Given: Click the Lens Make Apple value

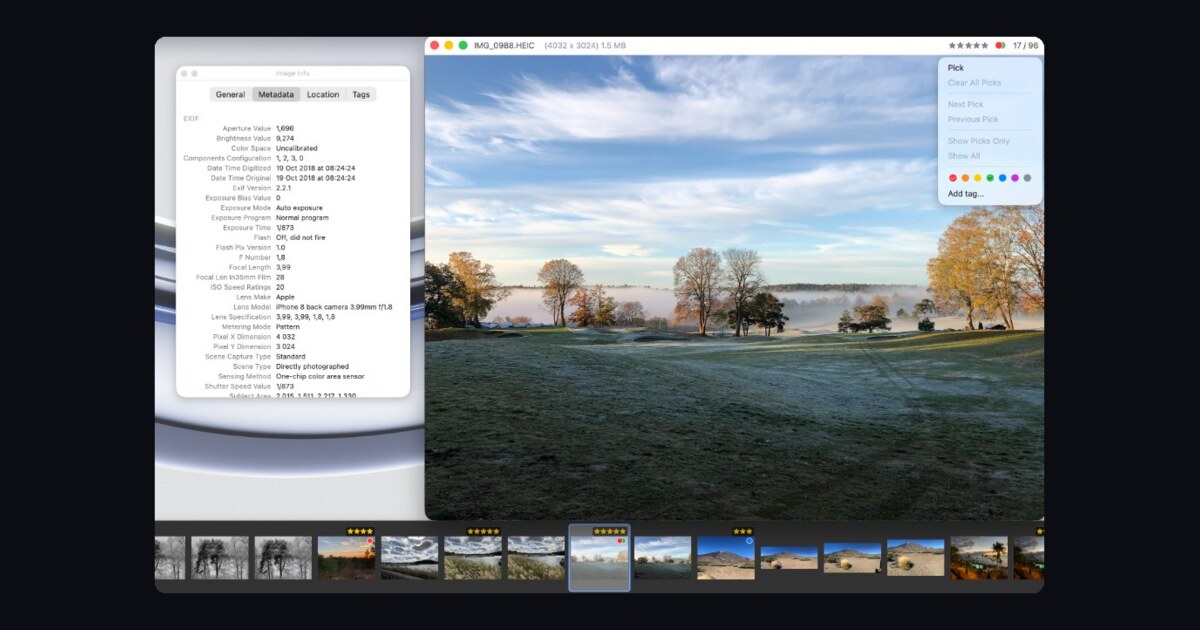Looking at the screenshot, I should 286,297.
